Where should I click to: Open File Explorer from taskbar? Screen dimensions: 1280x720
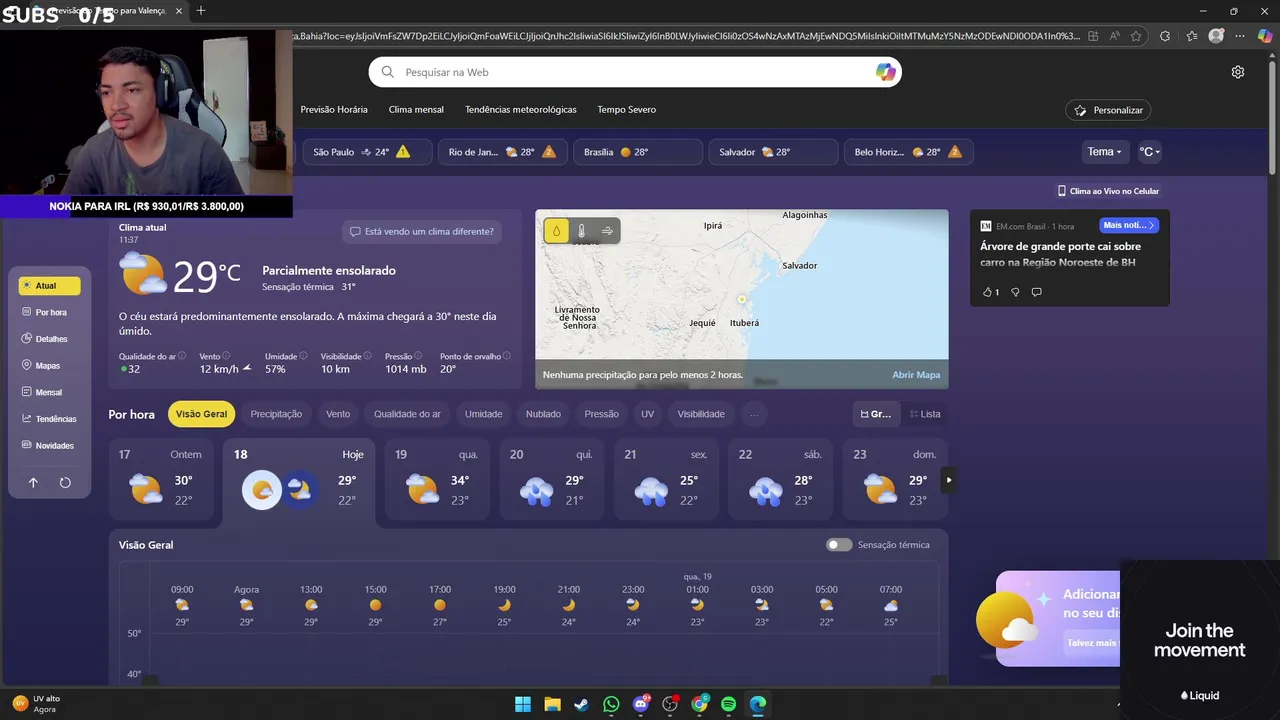pos(552,704)
